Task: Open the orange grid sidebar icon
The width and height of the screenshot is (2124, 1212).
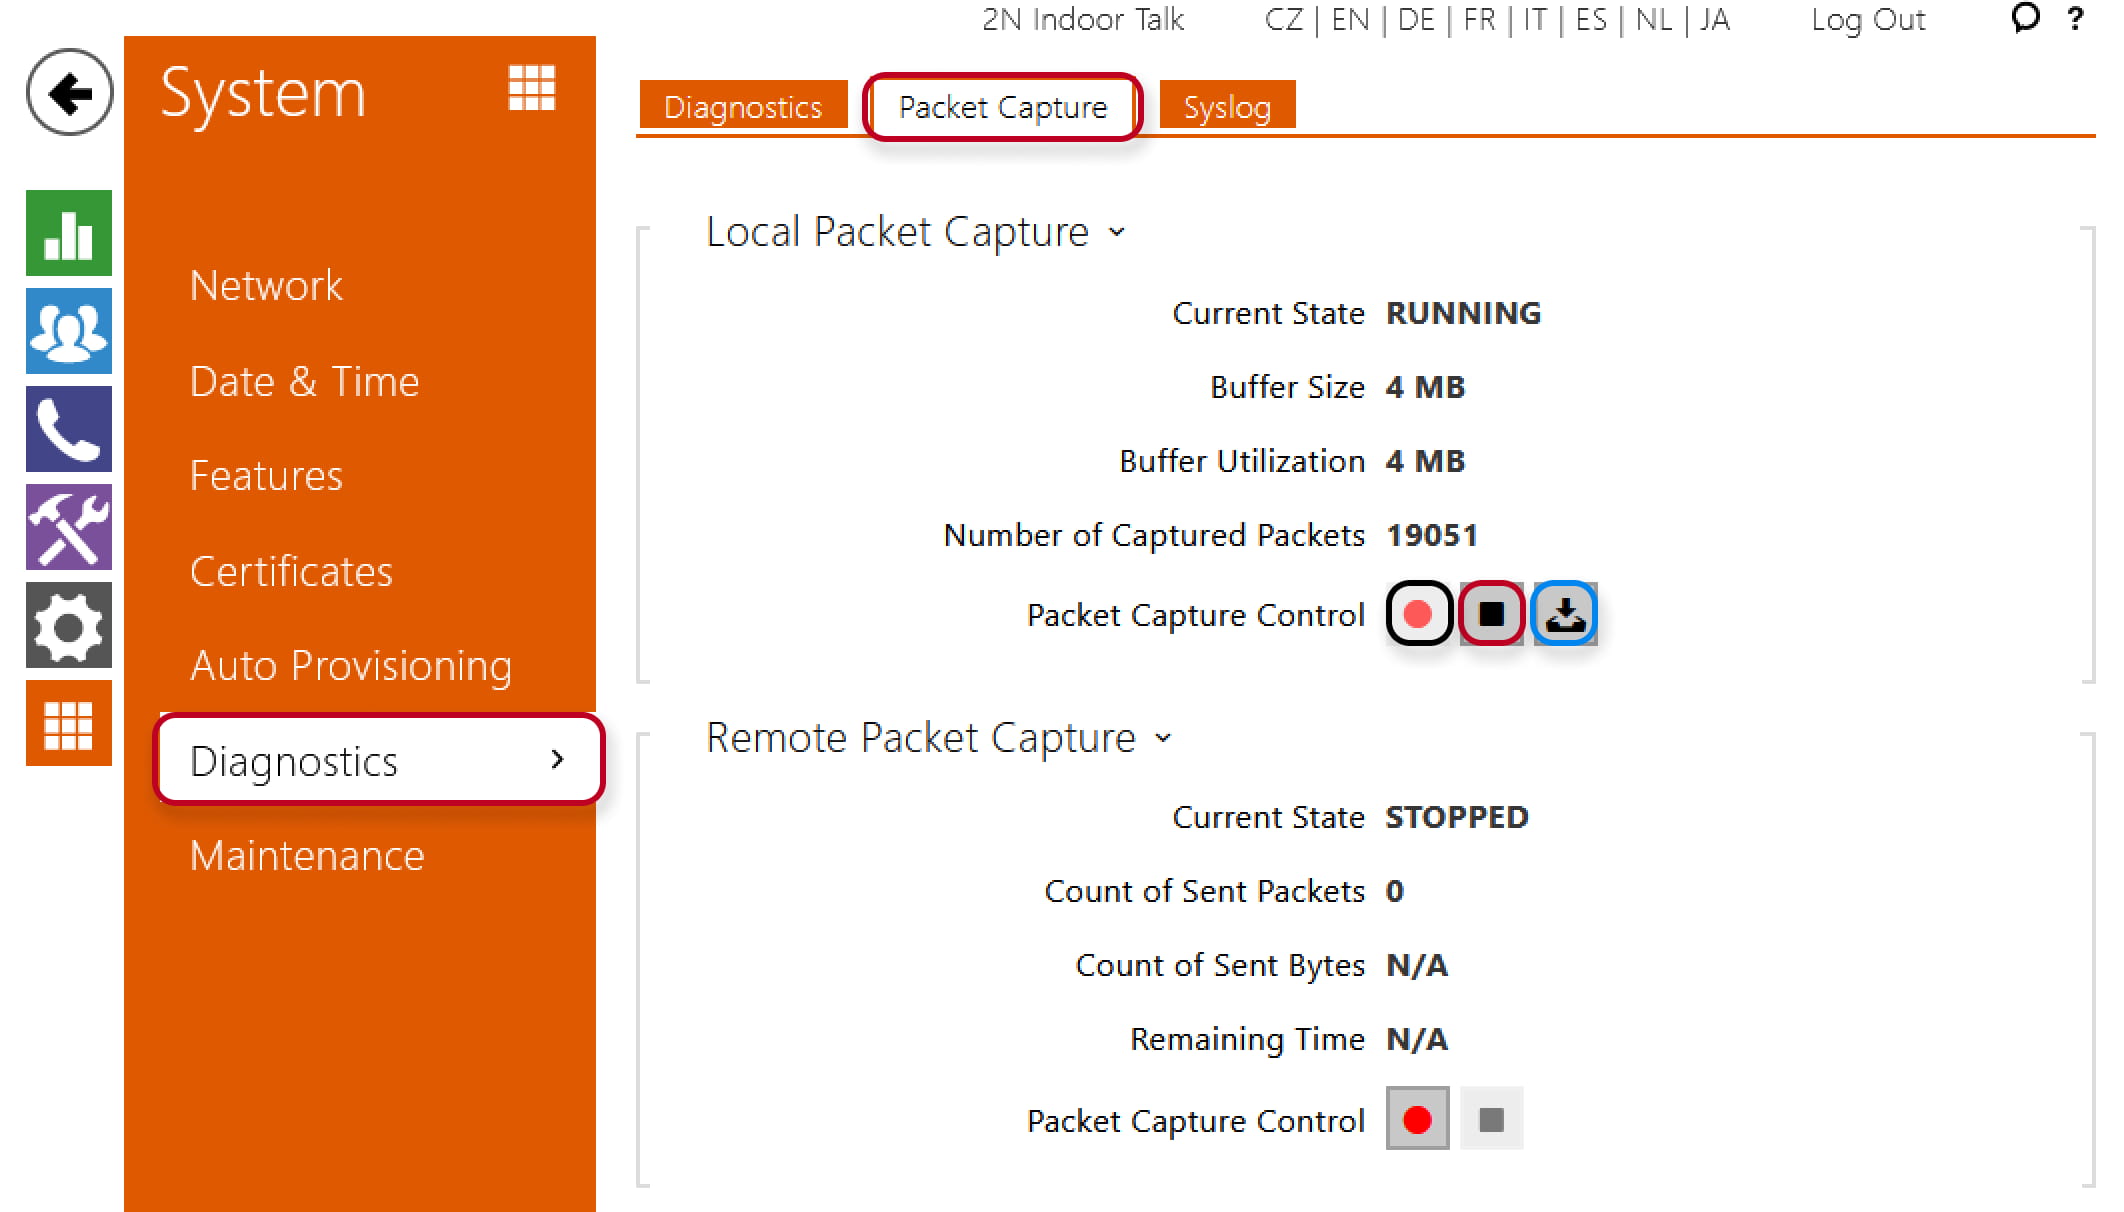Action: pos(69,724)
